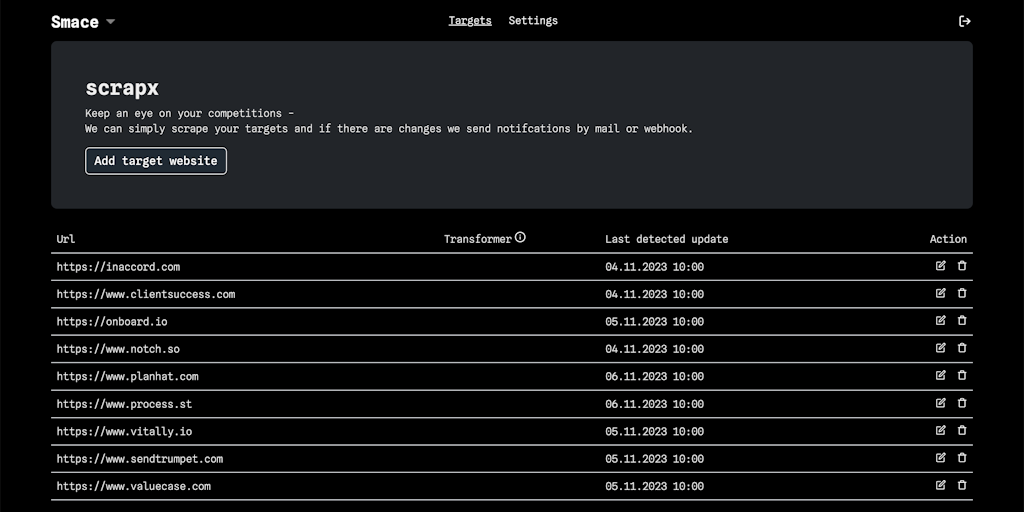Screen dimensions: 1024x512
Task: Delete the vitally.io target
Action: [x=962, y=431]
